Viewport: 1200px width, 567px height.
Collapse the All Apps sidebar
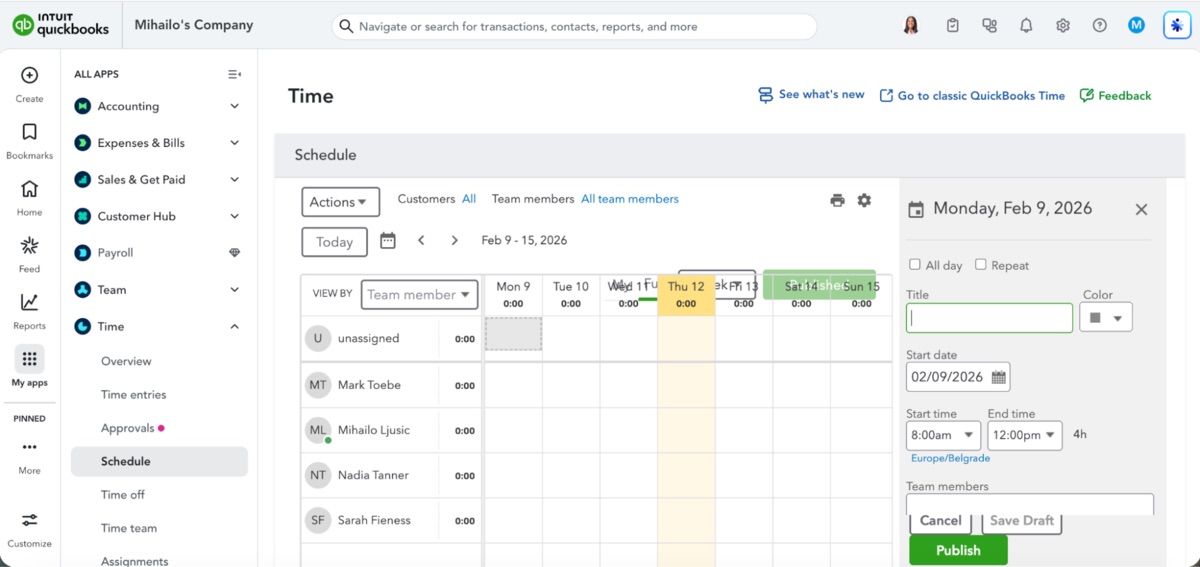[234, 74]
